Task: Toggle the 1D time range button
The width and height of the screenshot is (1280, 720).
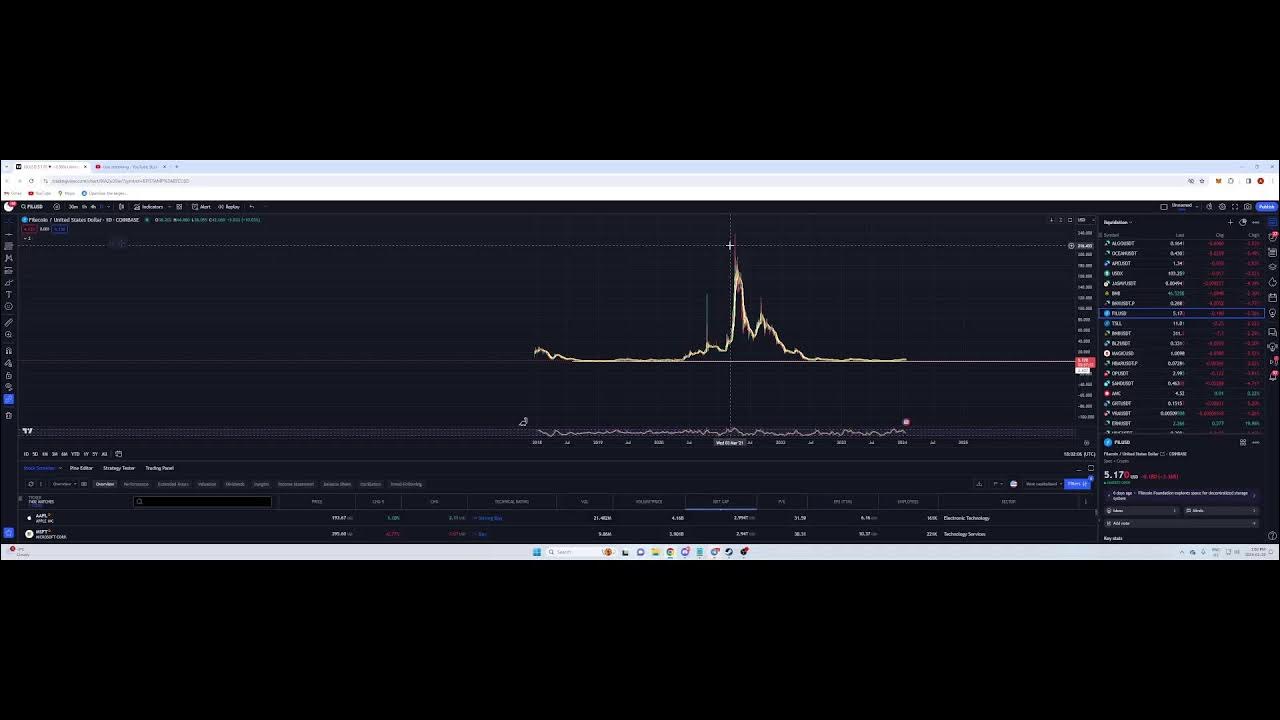Action: [x=26, y=454]
